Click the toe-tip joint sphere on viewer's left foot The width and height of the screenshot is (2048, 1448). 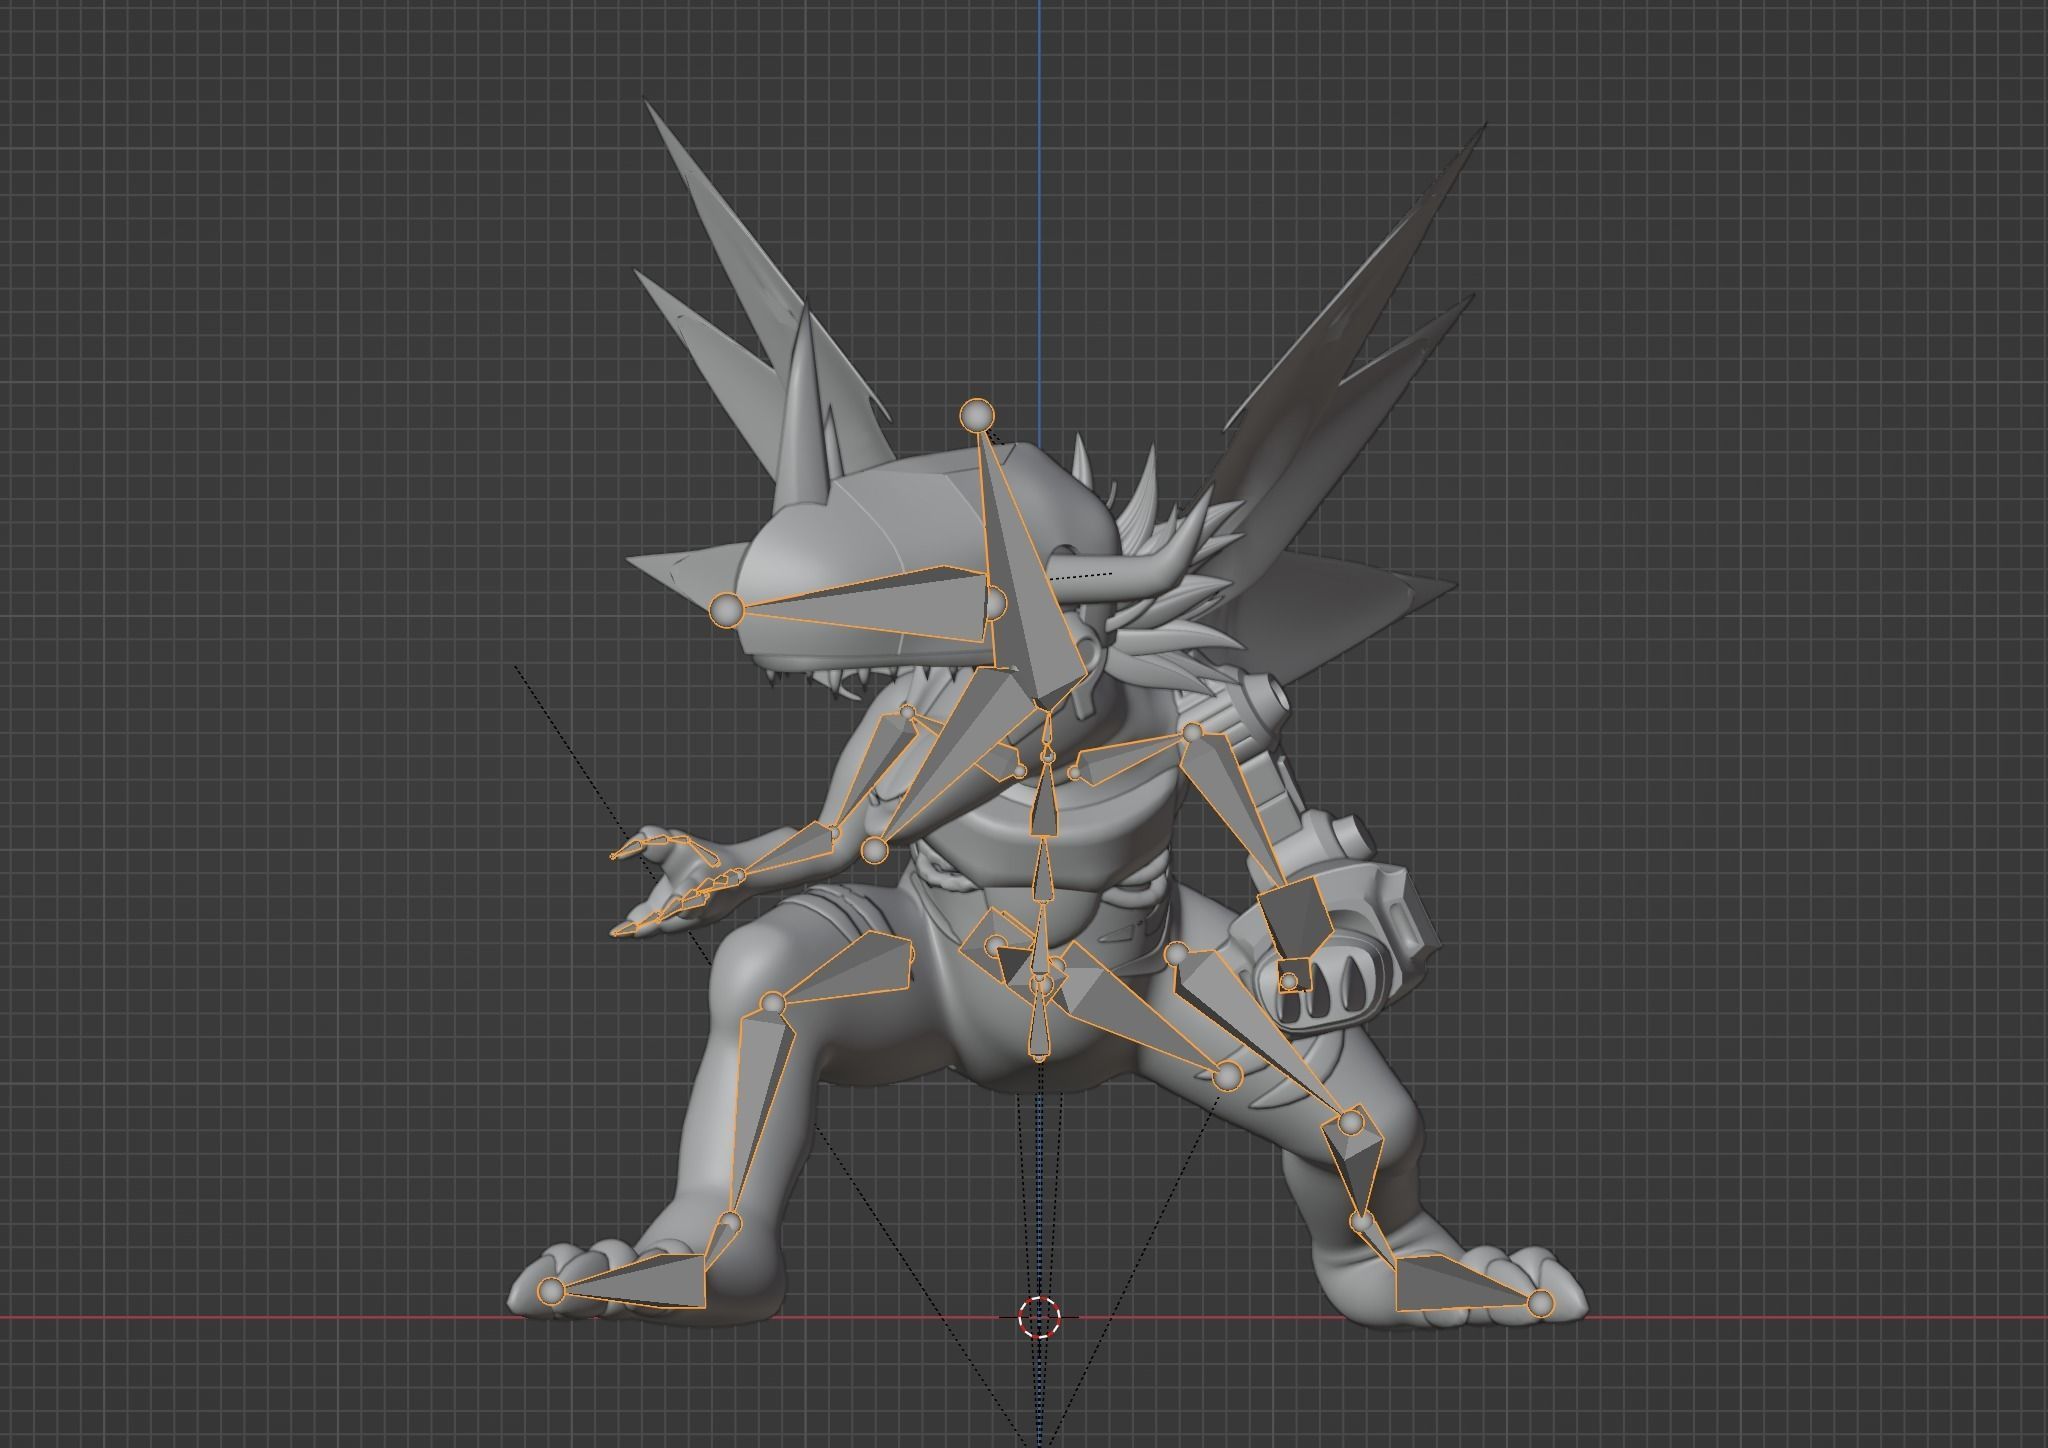click(551, 1291)
